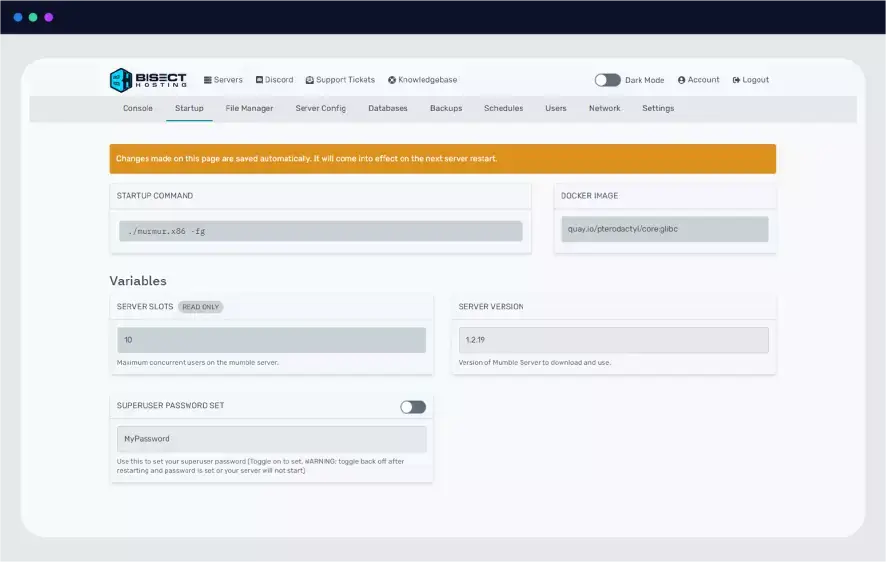
Task: Open the File Manager tab
Action: pyautogui.click(x=249, y=108)
